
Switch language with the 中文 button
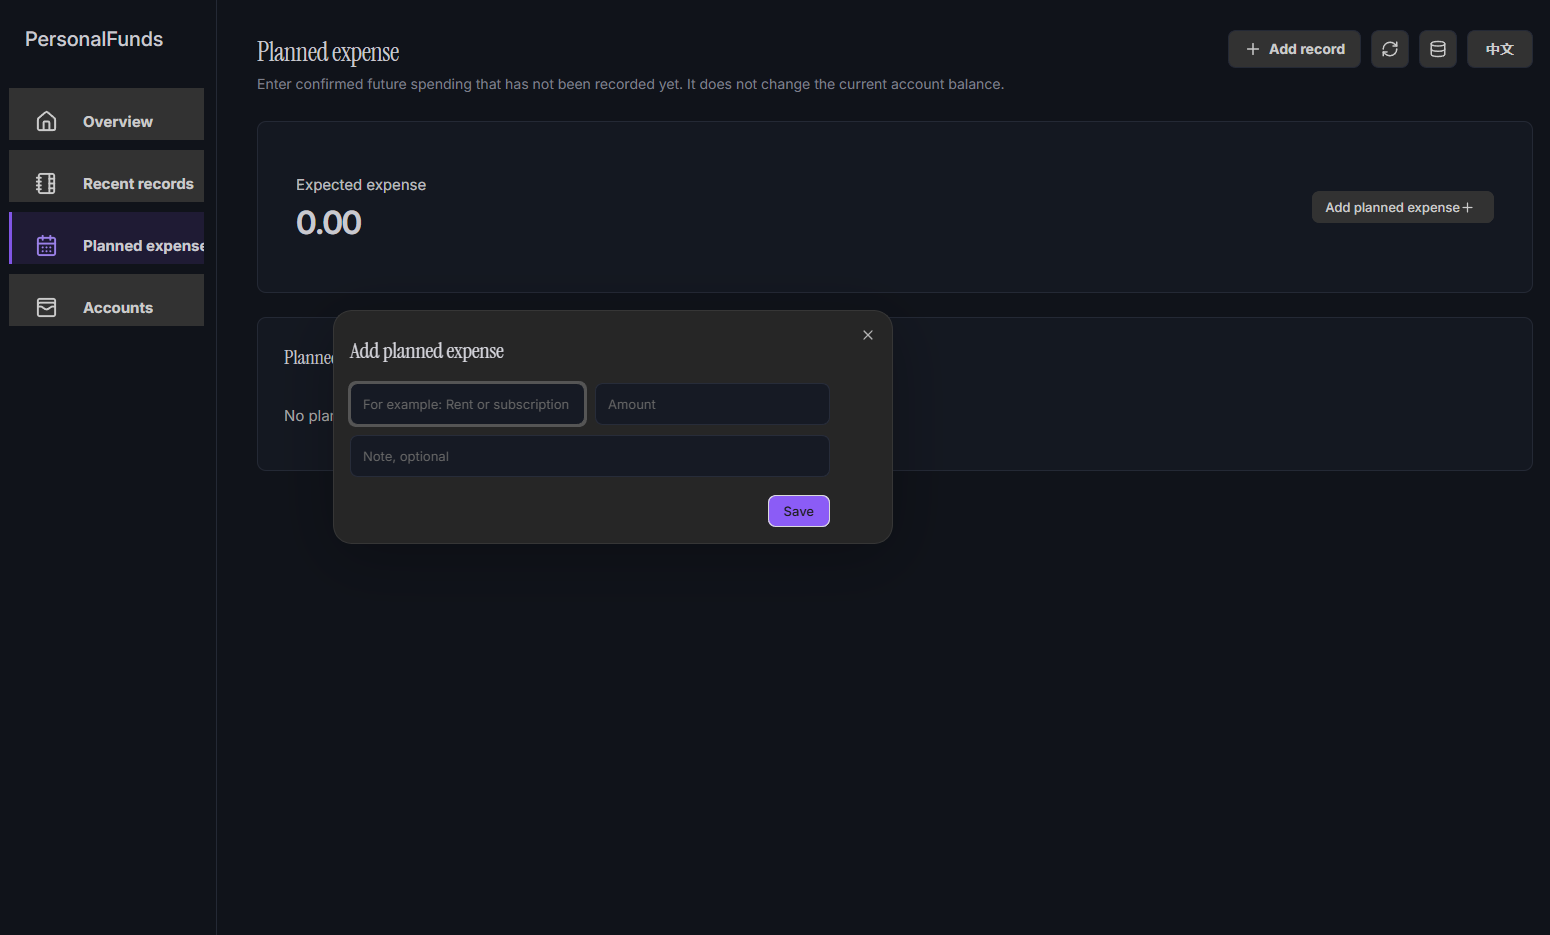(x=1499, y=49)
